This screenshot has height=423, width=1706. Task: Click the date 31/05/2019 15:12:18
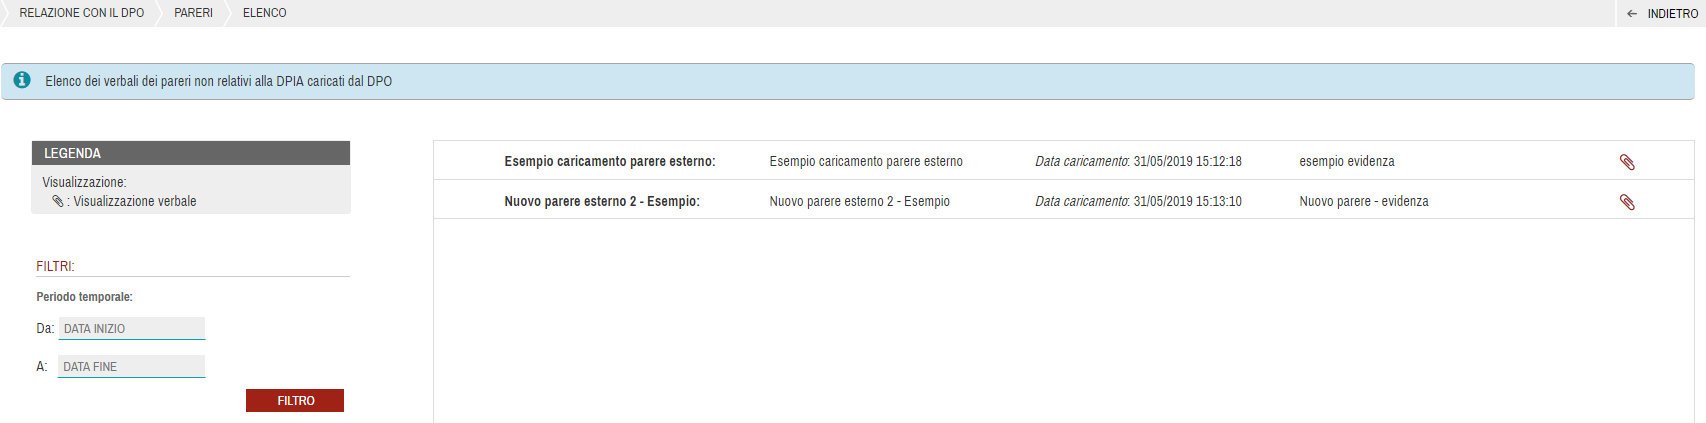1187,161
